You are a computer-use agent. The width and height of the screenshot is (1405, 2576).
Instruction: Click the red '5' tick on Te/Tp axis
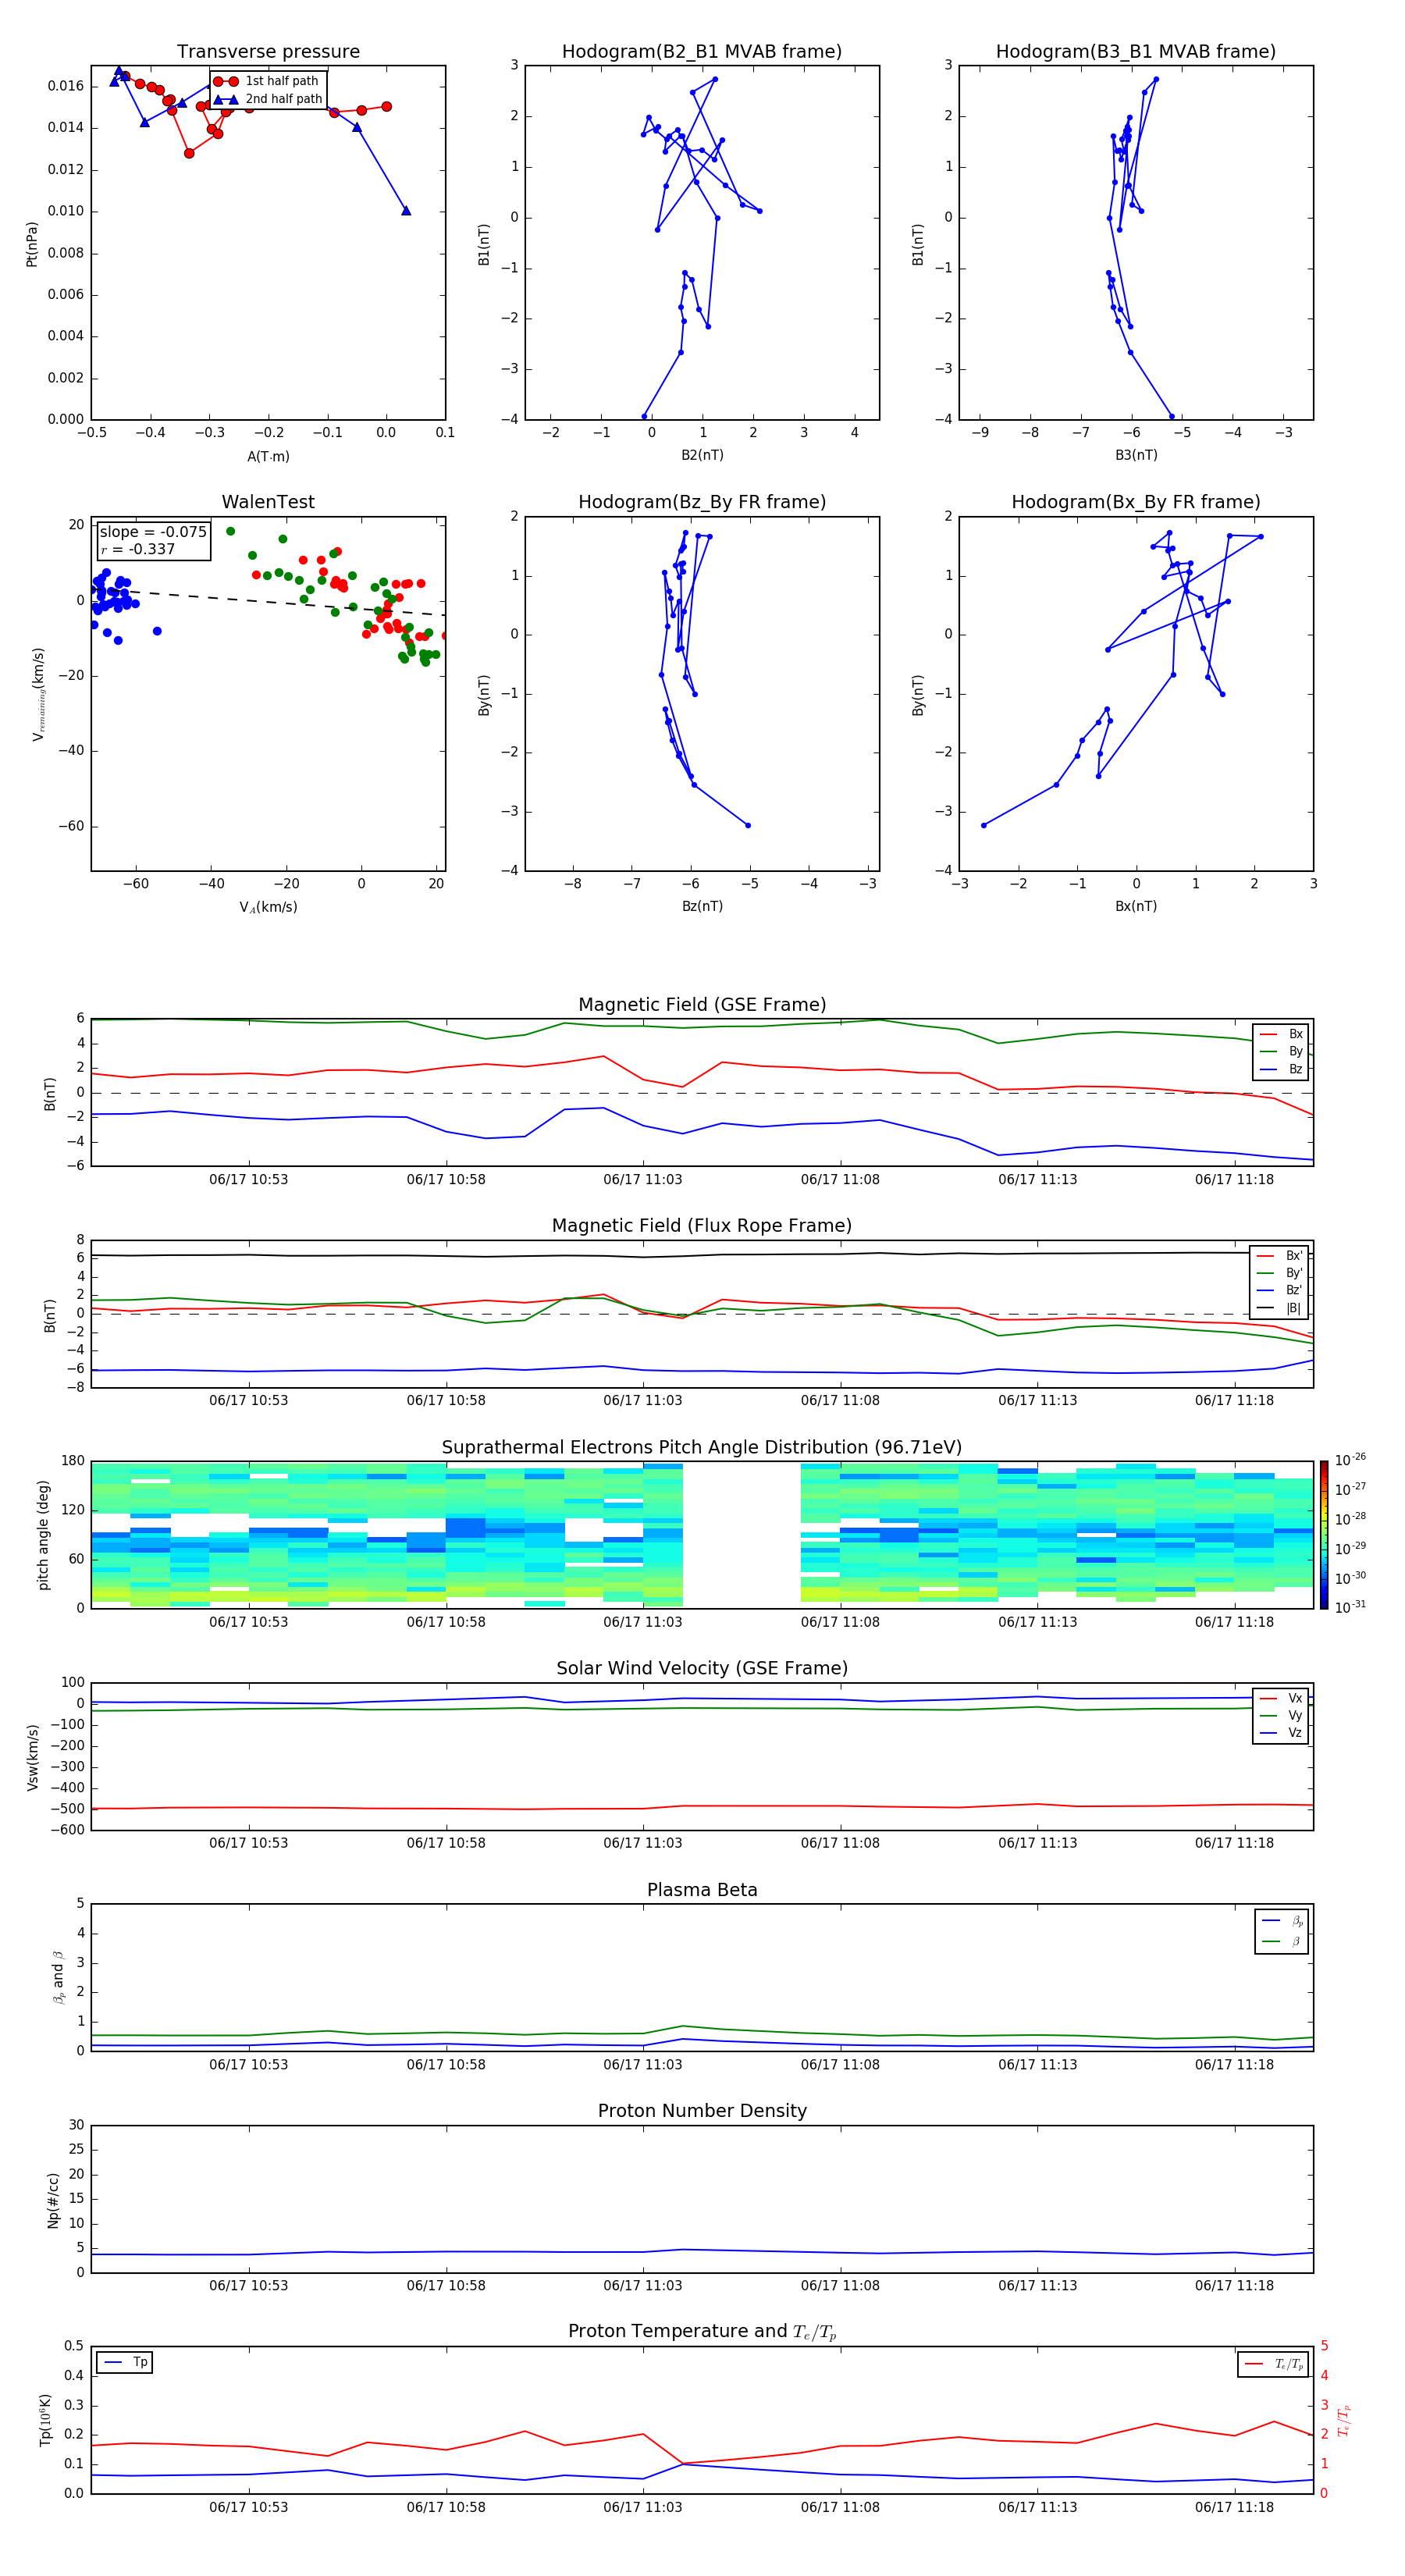pyautogui.click(x=1324, y=2346)
